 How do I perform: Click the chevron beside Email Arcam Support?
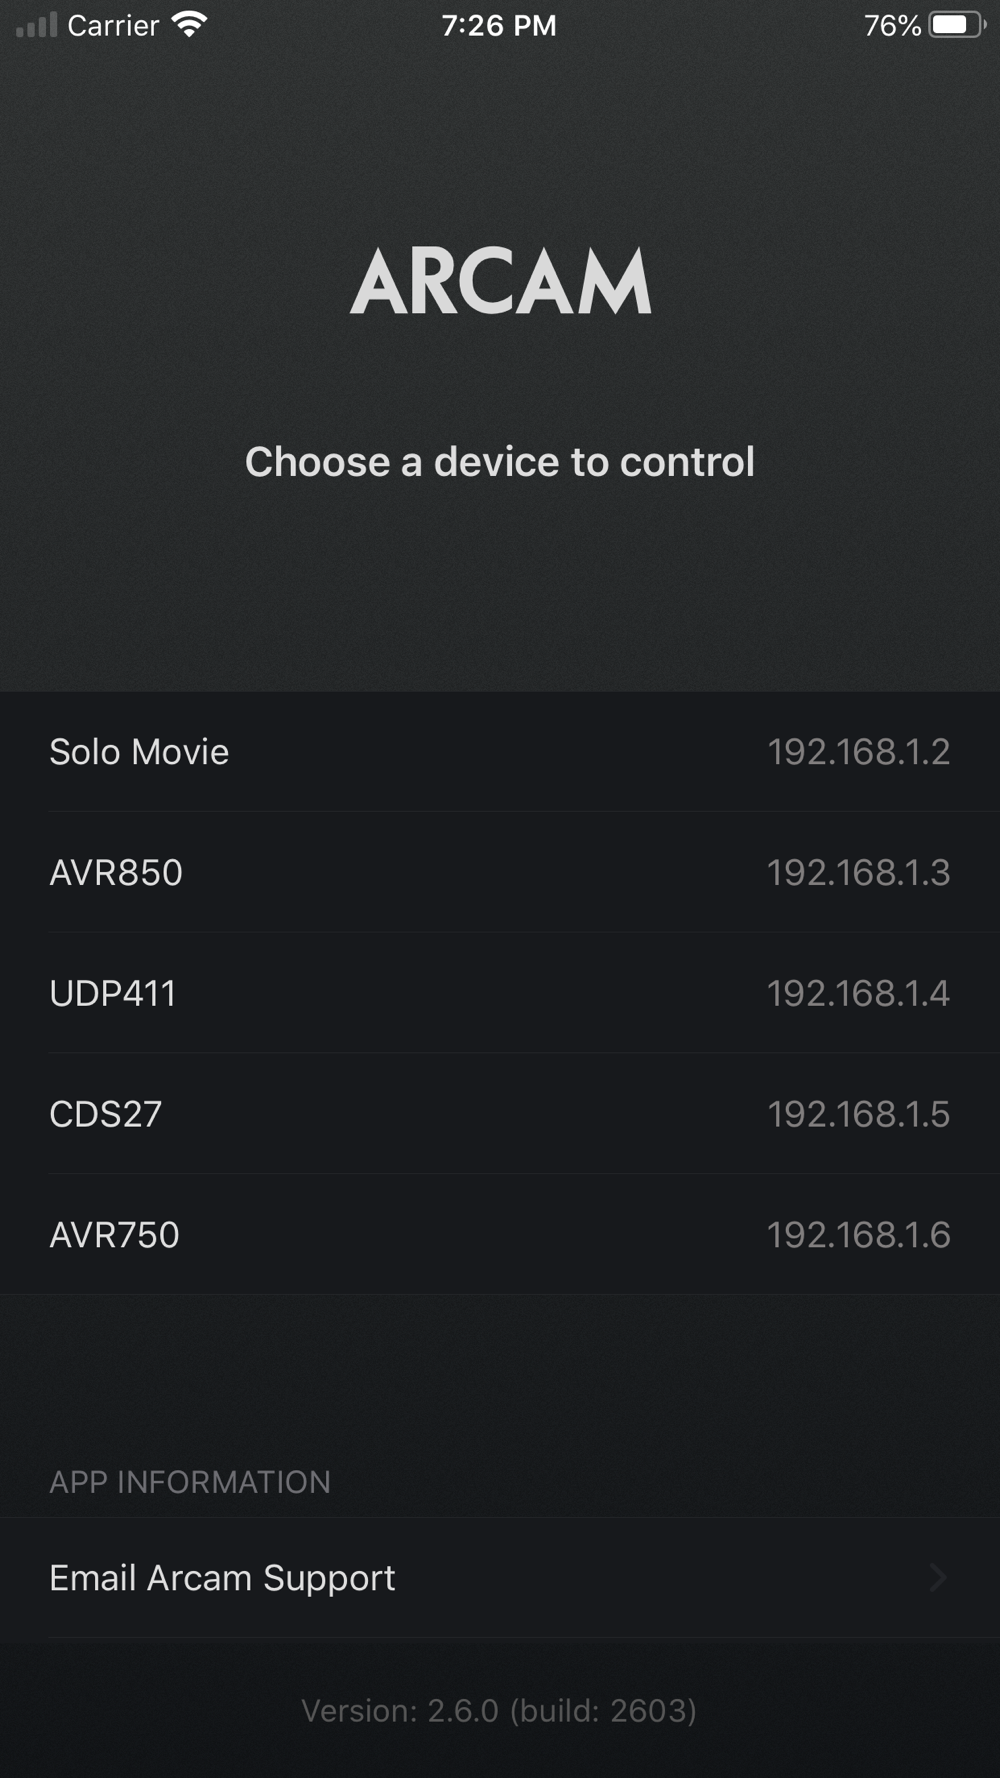click(938, 1578)
